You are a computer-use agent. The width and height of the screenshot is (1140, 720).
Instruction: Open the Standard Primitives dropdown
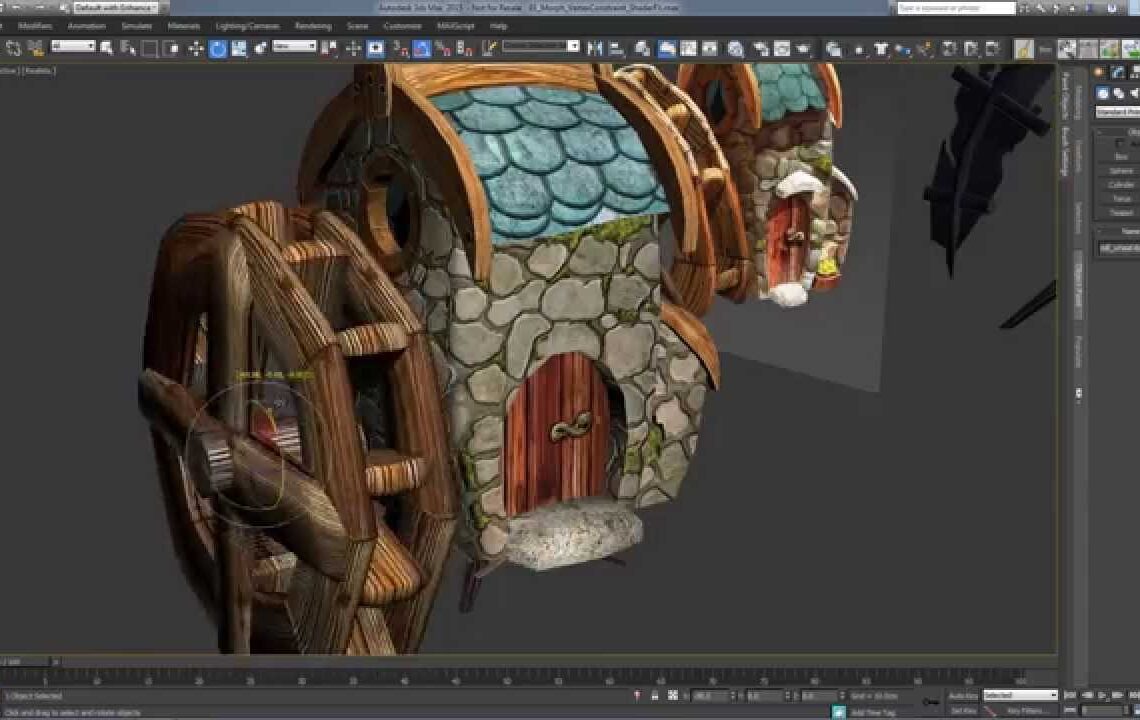tap(1118, 110)
